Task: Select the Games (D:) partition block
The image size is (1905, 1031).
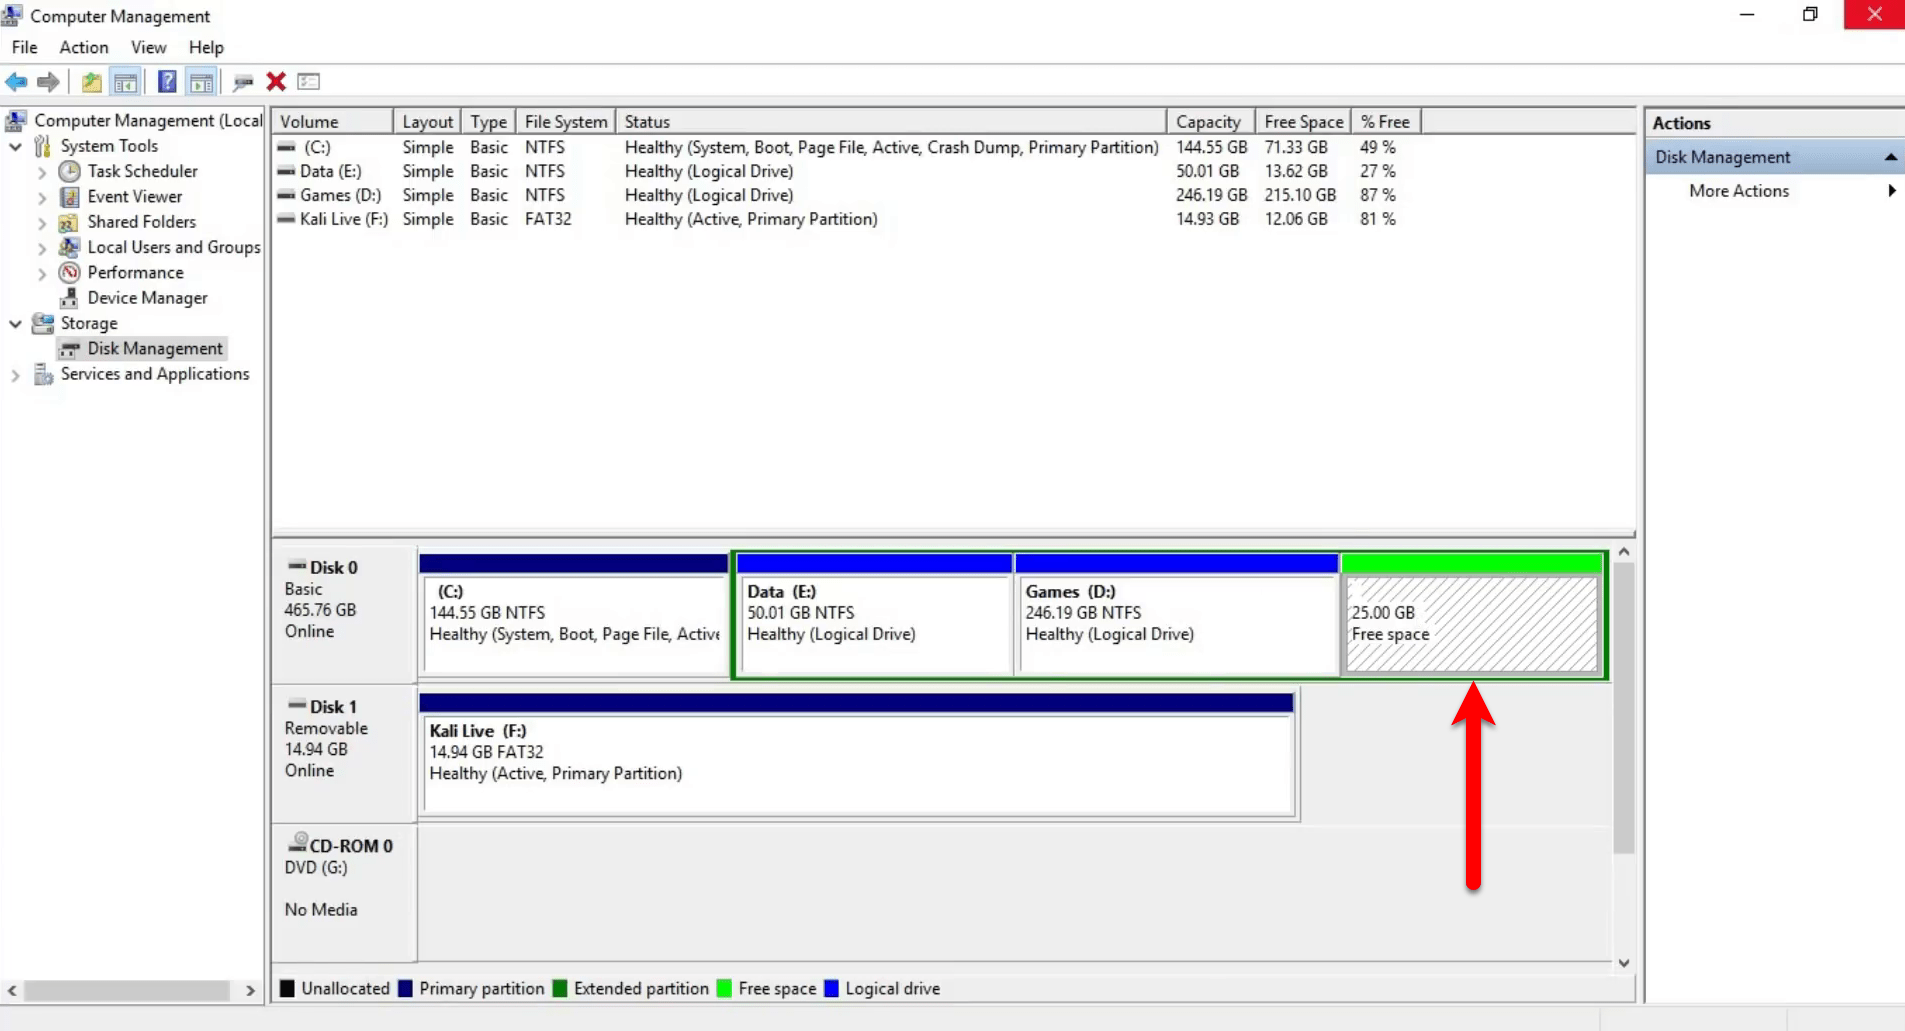Action: coord(1176,615)
